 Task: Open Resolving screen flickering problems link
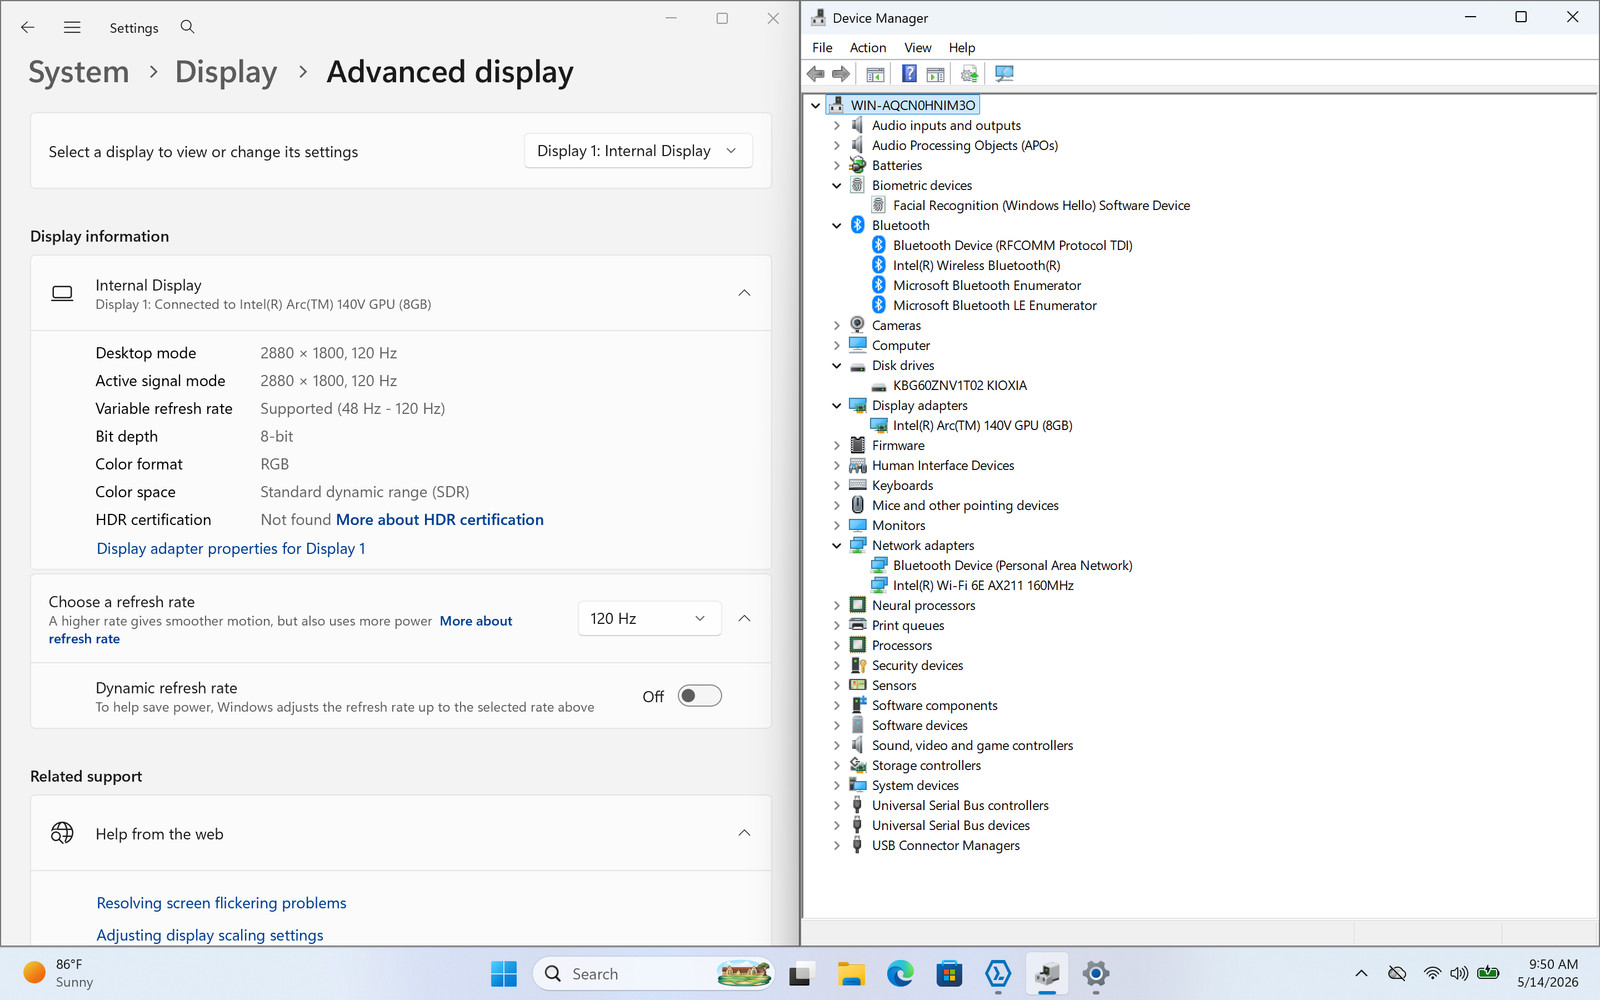[x=221, y=903]
